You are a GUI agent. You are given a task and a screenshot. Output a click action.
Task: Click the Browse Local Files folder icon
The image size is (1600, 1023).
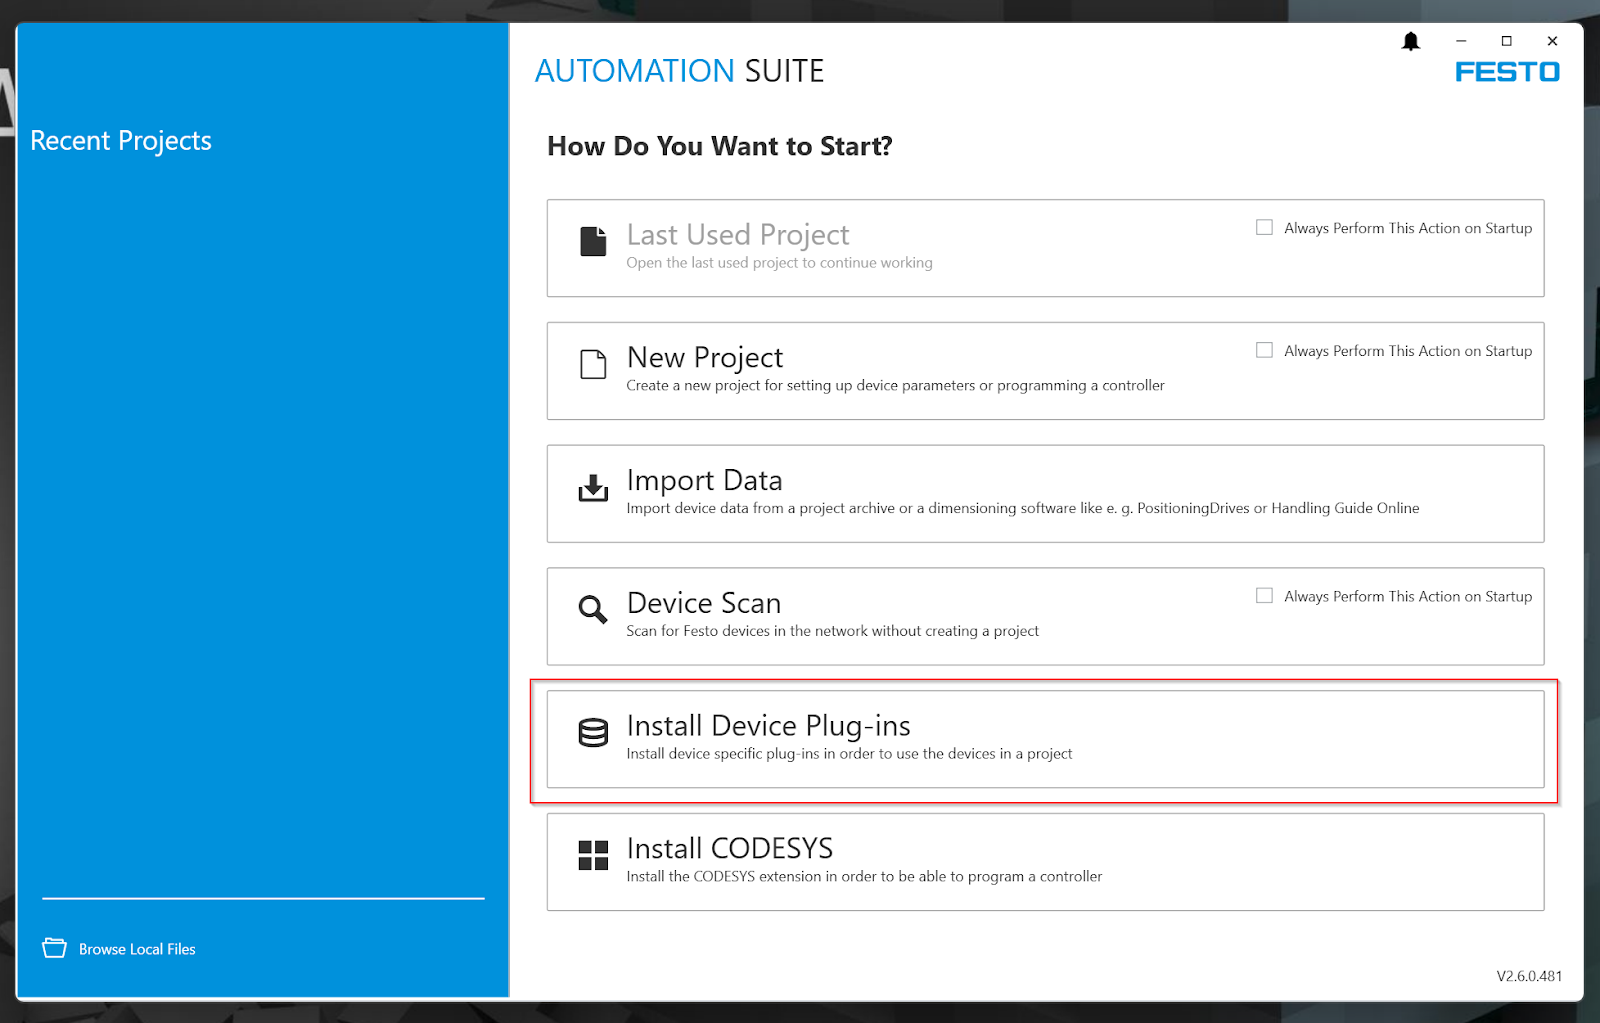[x=55, y=948]
